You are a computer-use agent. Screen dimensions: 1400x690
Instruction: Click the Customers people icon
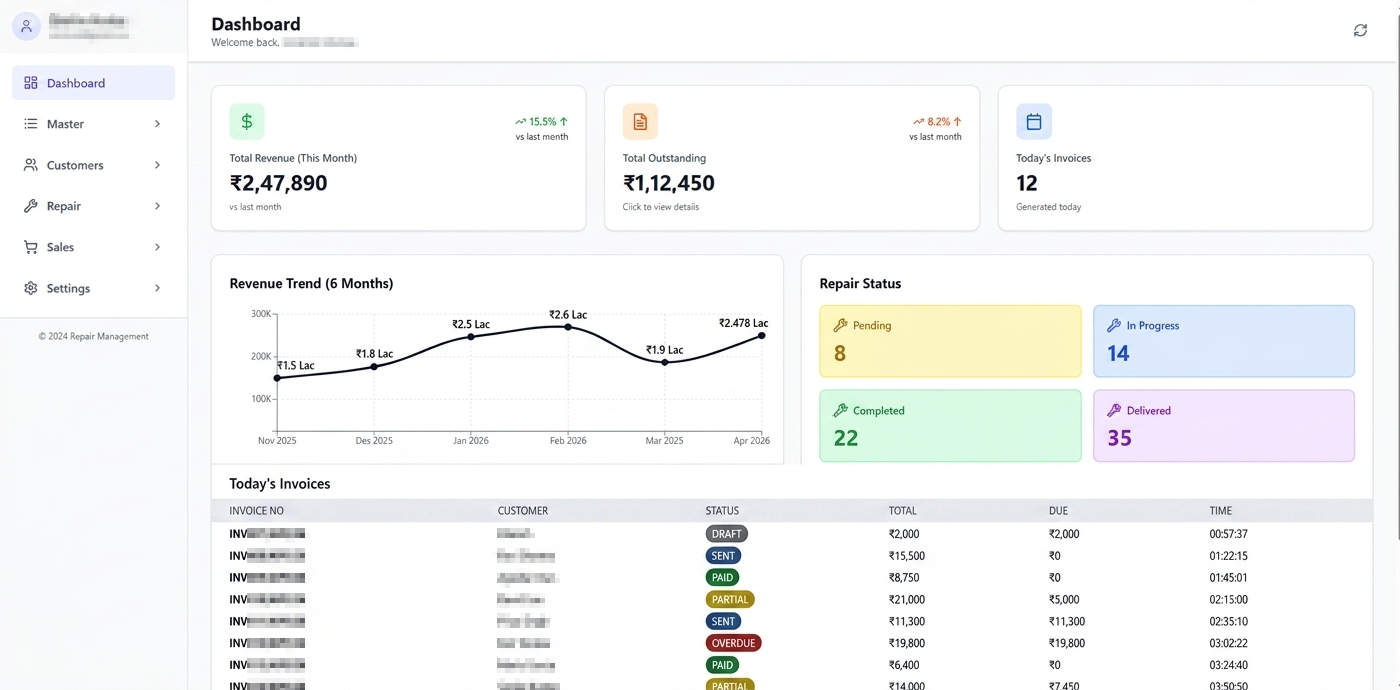point(31,165)
